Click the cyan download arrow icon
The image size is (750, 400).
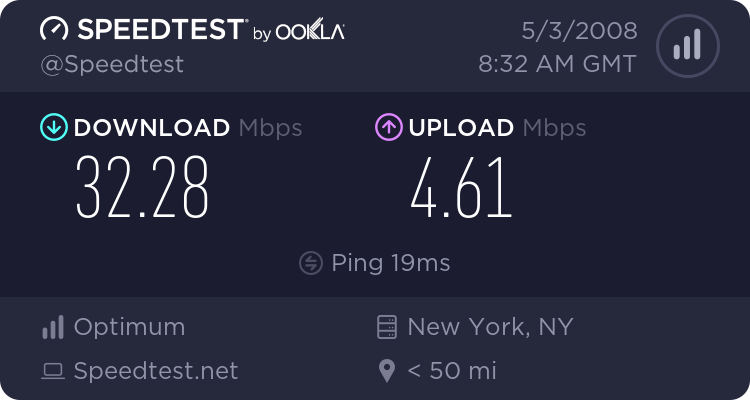point(54,127)
